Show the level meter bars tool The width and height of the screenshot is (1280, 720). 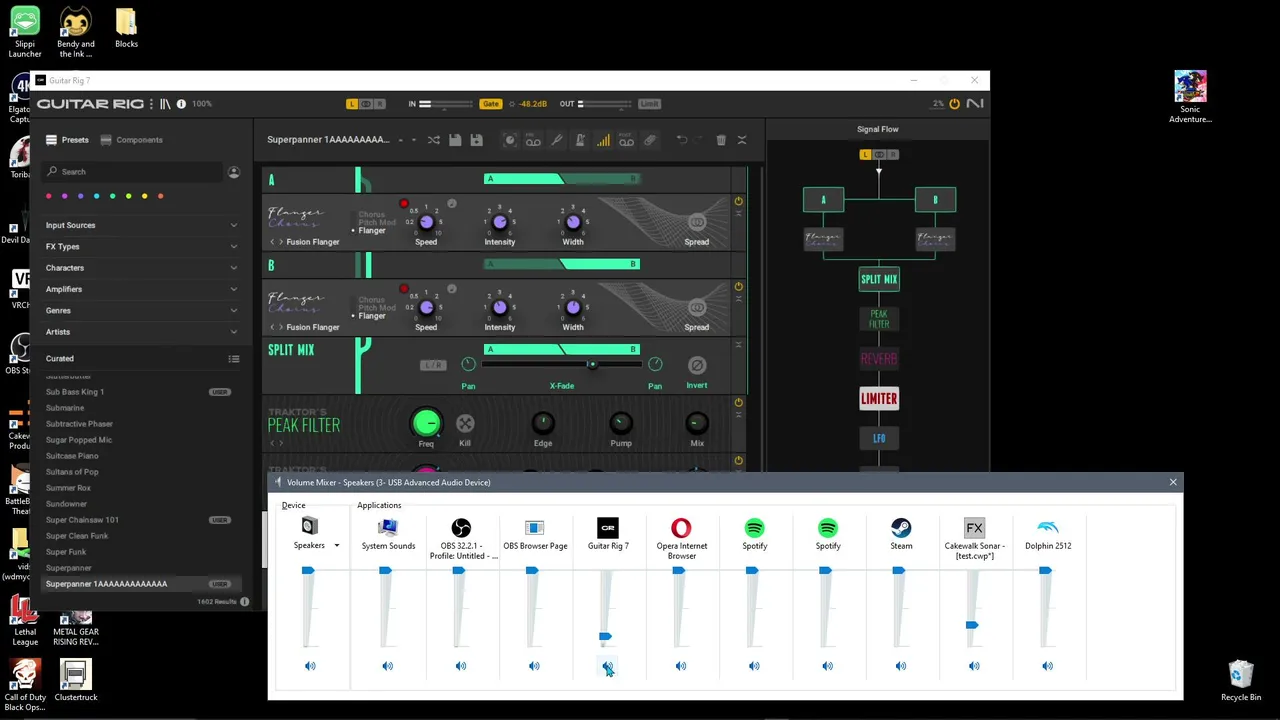(x=603, y=140)
